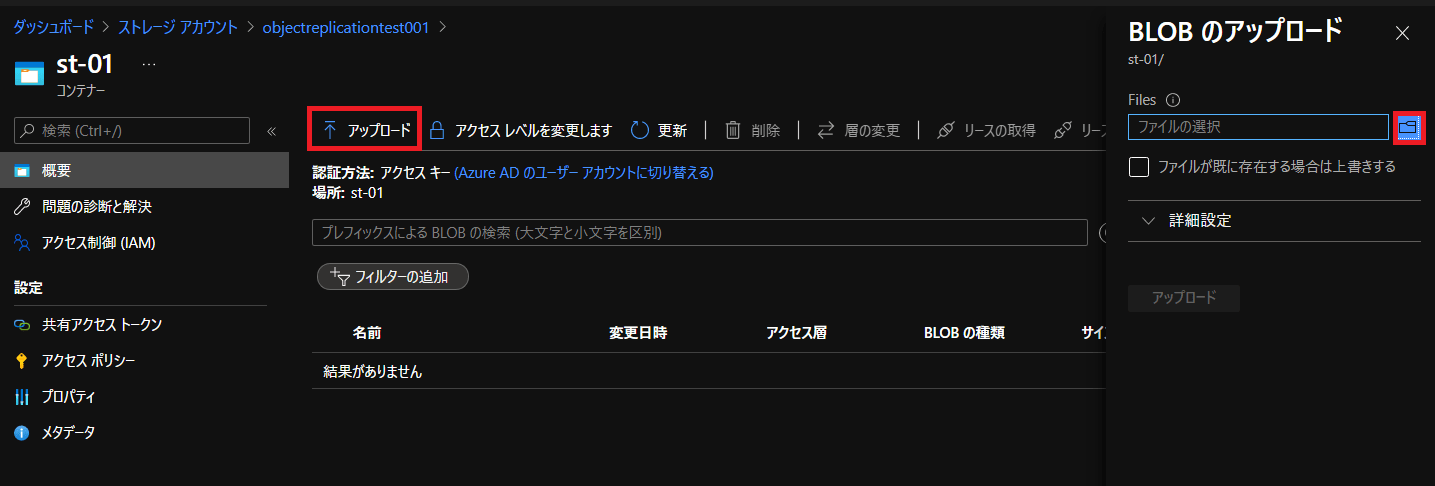This screenshot has height=486, width=1435.
Task: Click the プレフィックスによる BLOB の検索 field
Action: (699, 232)
